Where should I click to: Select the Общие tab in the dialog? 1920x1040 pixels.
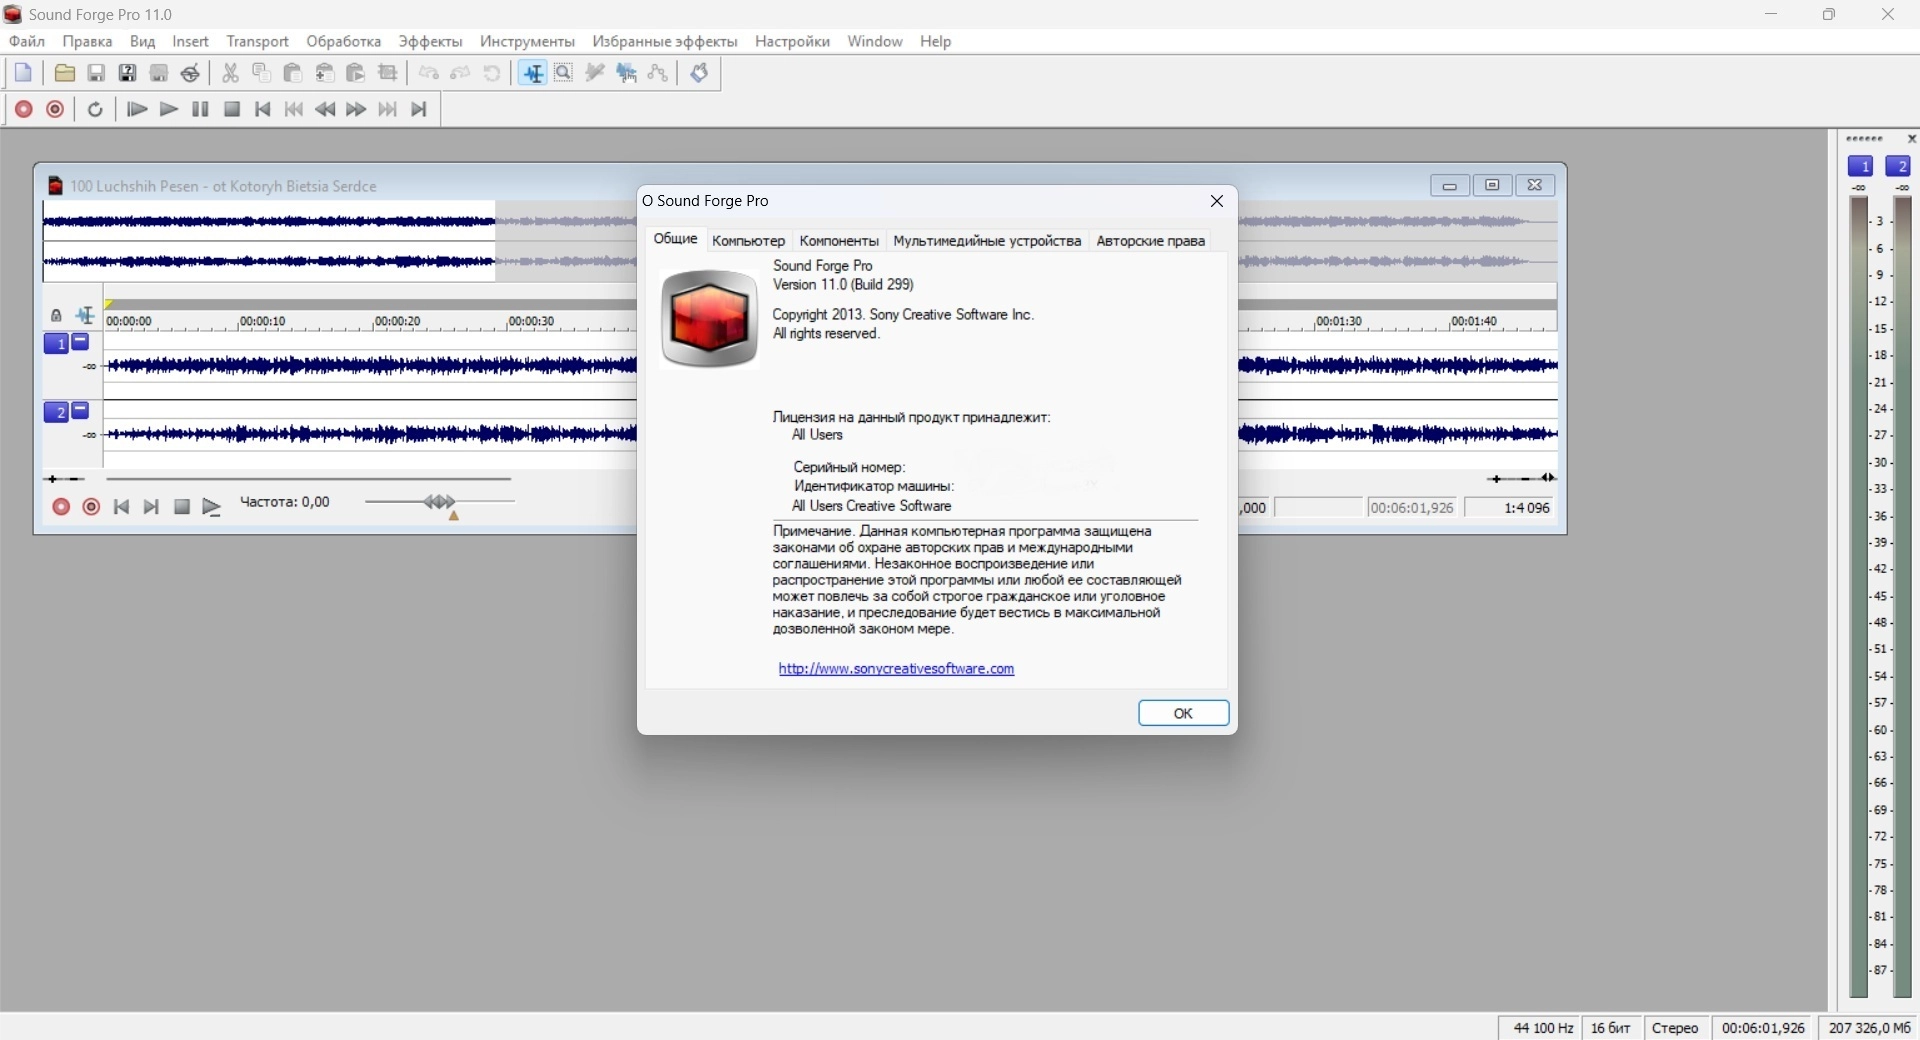(676, 239)
